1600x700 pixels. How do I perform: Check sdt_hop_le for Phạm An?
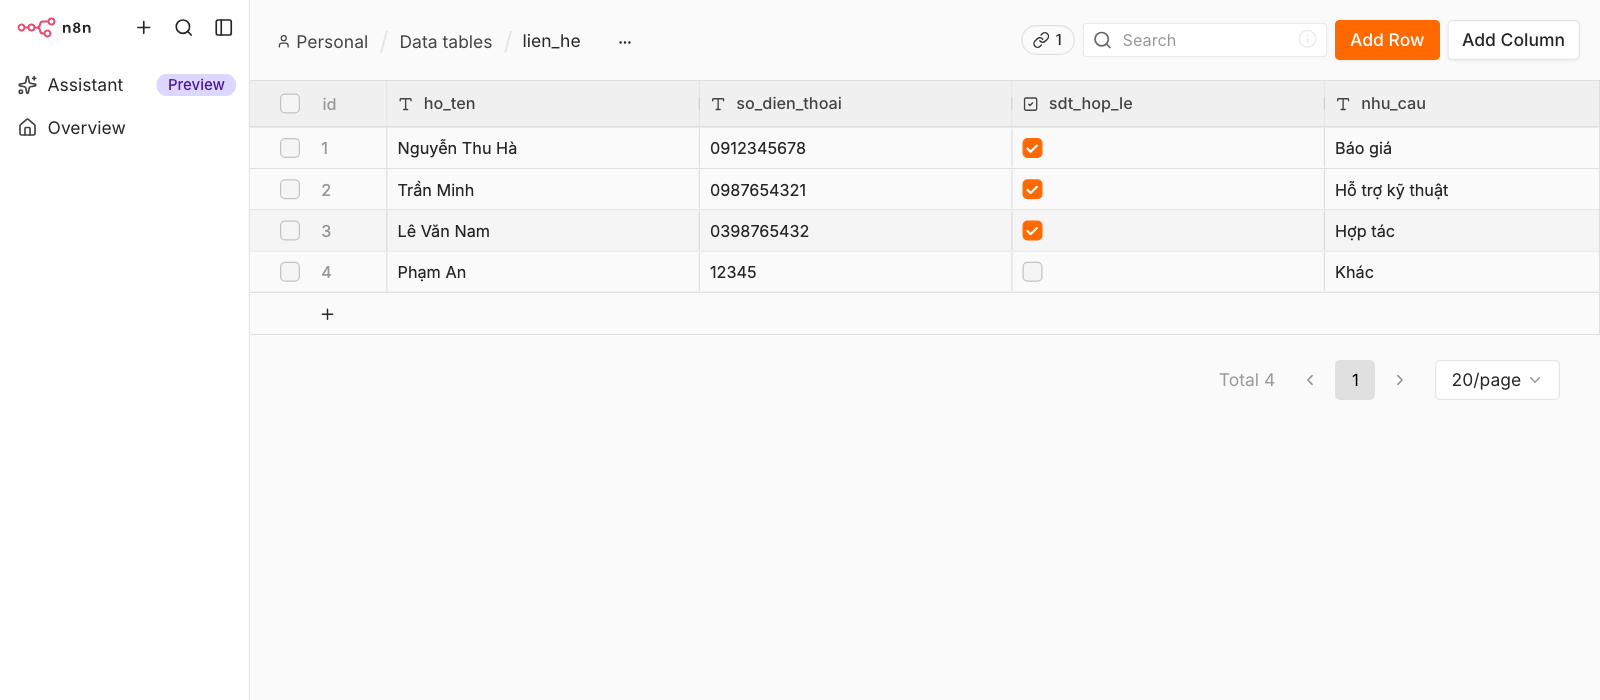(x=1033, y=272)
